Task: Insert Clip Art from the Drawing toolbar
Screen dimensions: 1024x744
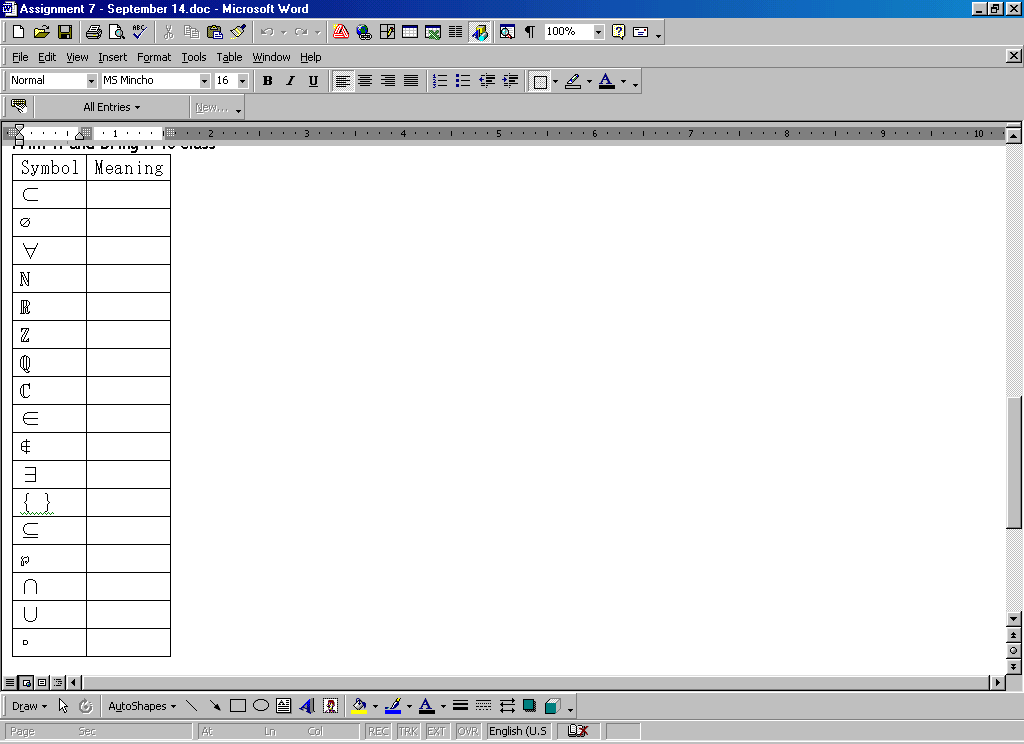Action: 330,706
